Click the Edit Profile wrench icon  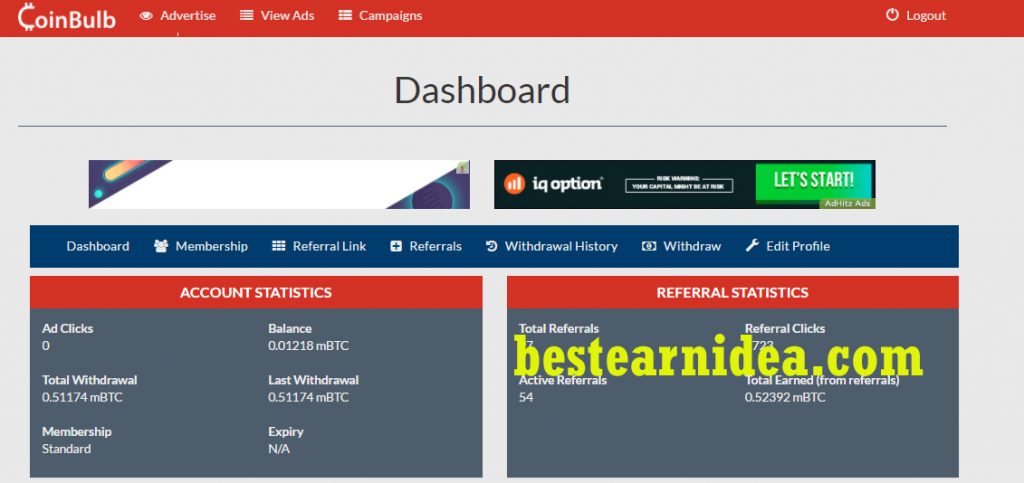pyautogui.click(x=752, y=246)
